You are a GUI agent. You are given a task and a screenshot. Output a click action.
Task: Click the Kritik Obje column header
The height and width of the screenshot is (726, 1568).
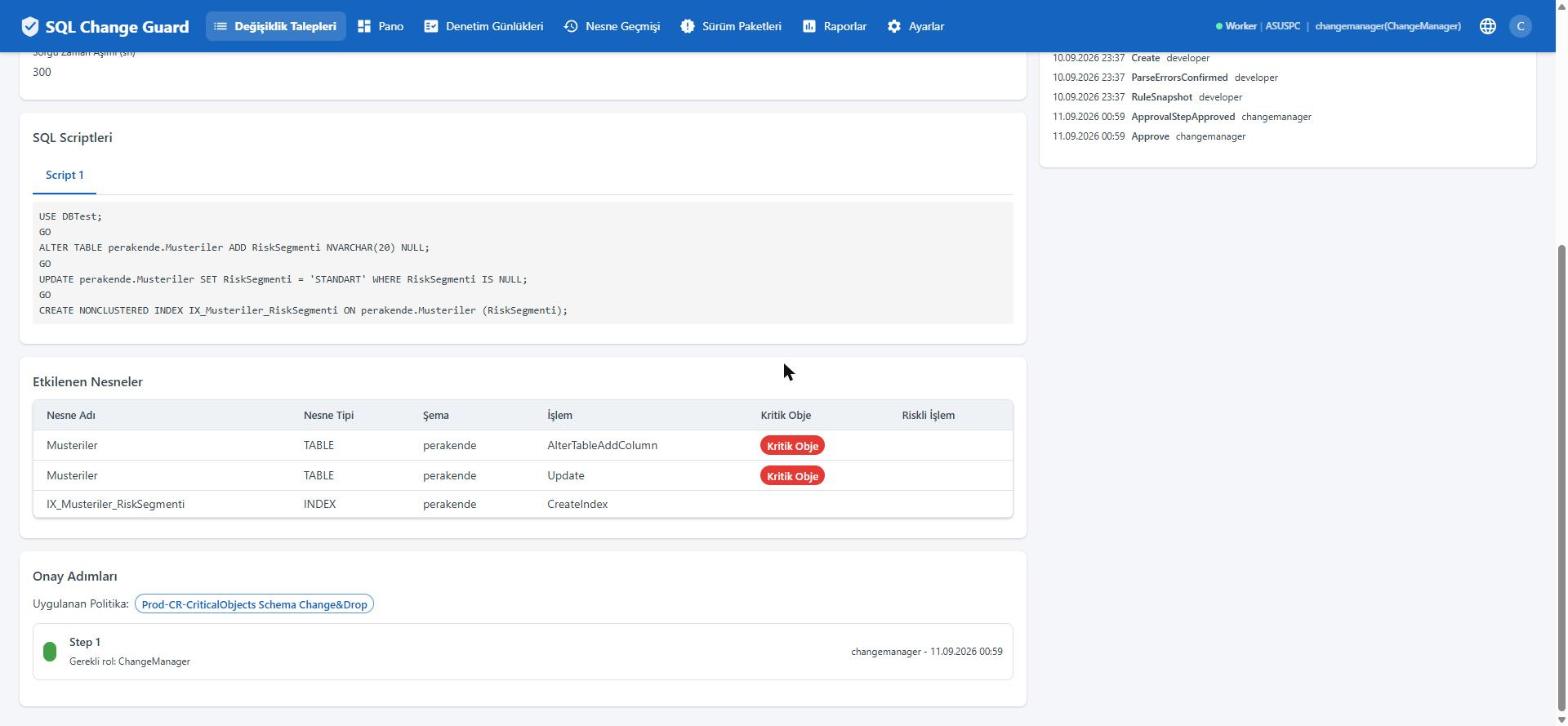click(x=785, y=415)
